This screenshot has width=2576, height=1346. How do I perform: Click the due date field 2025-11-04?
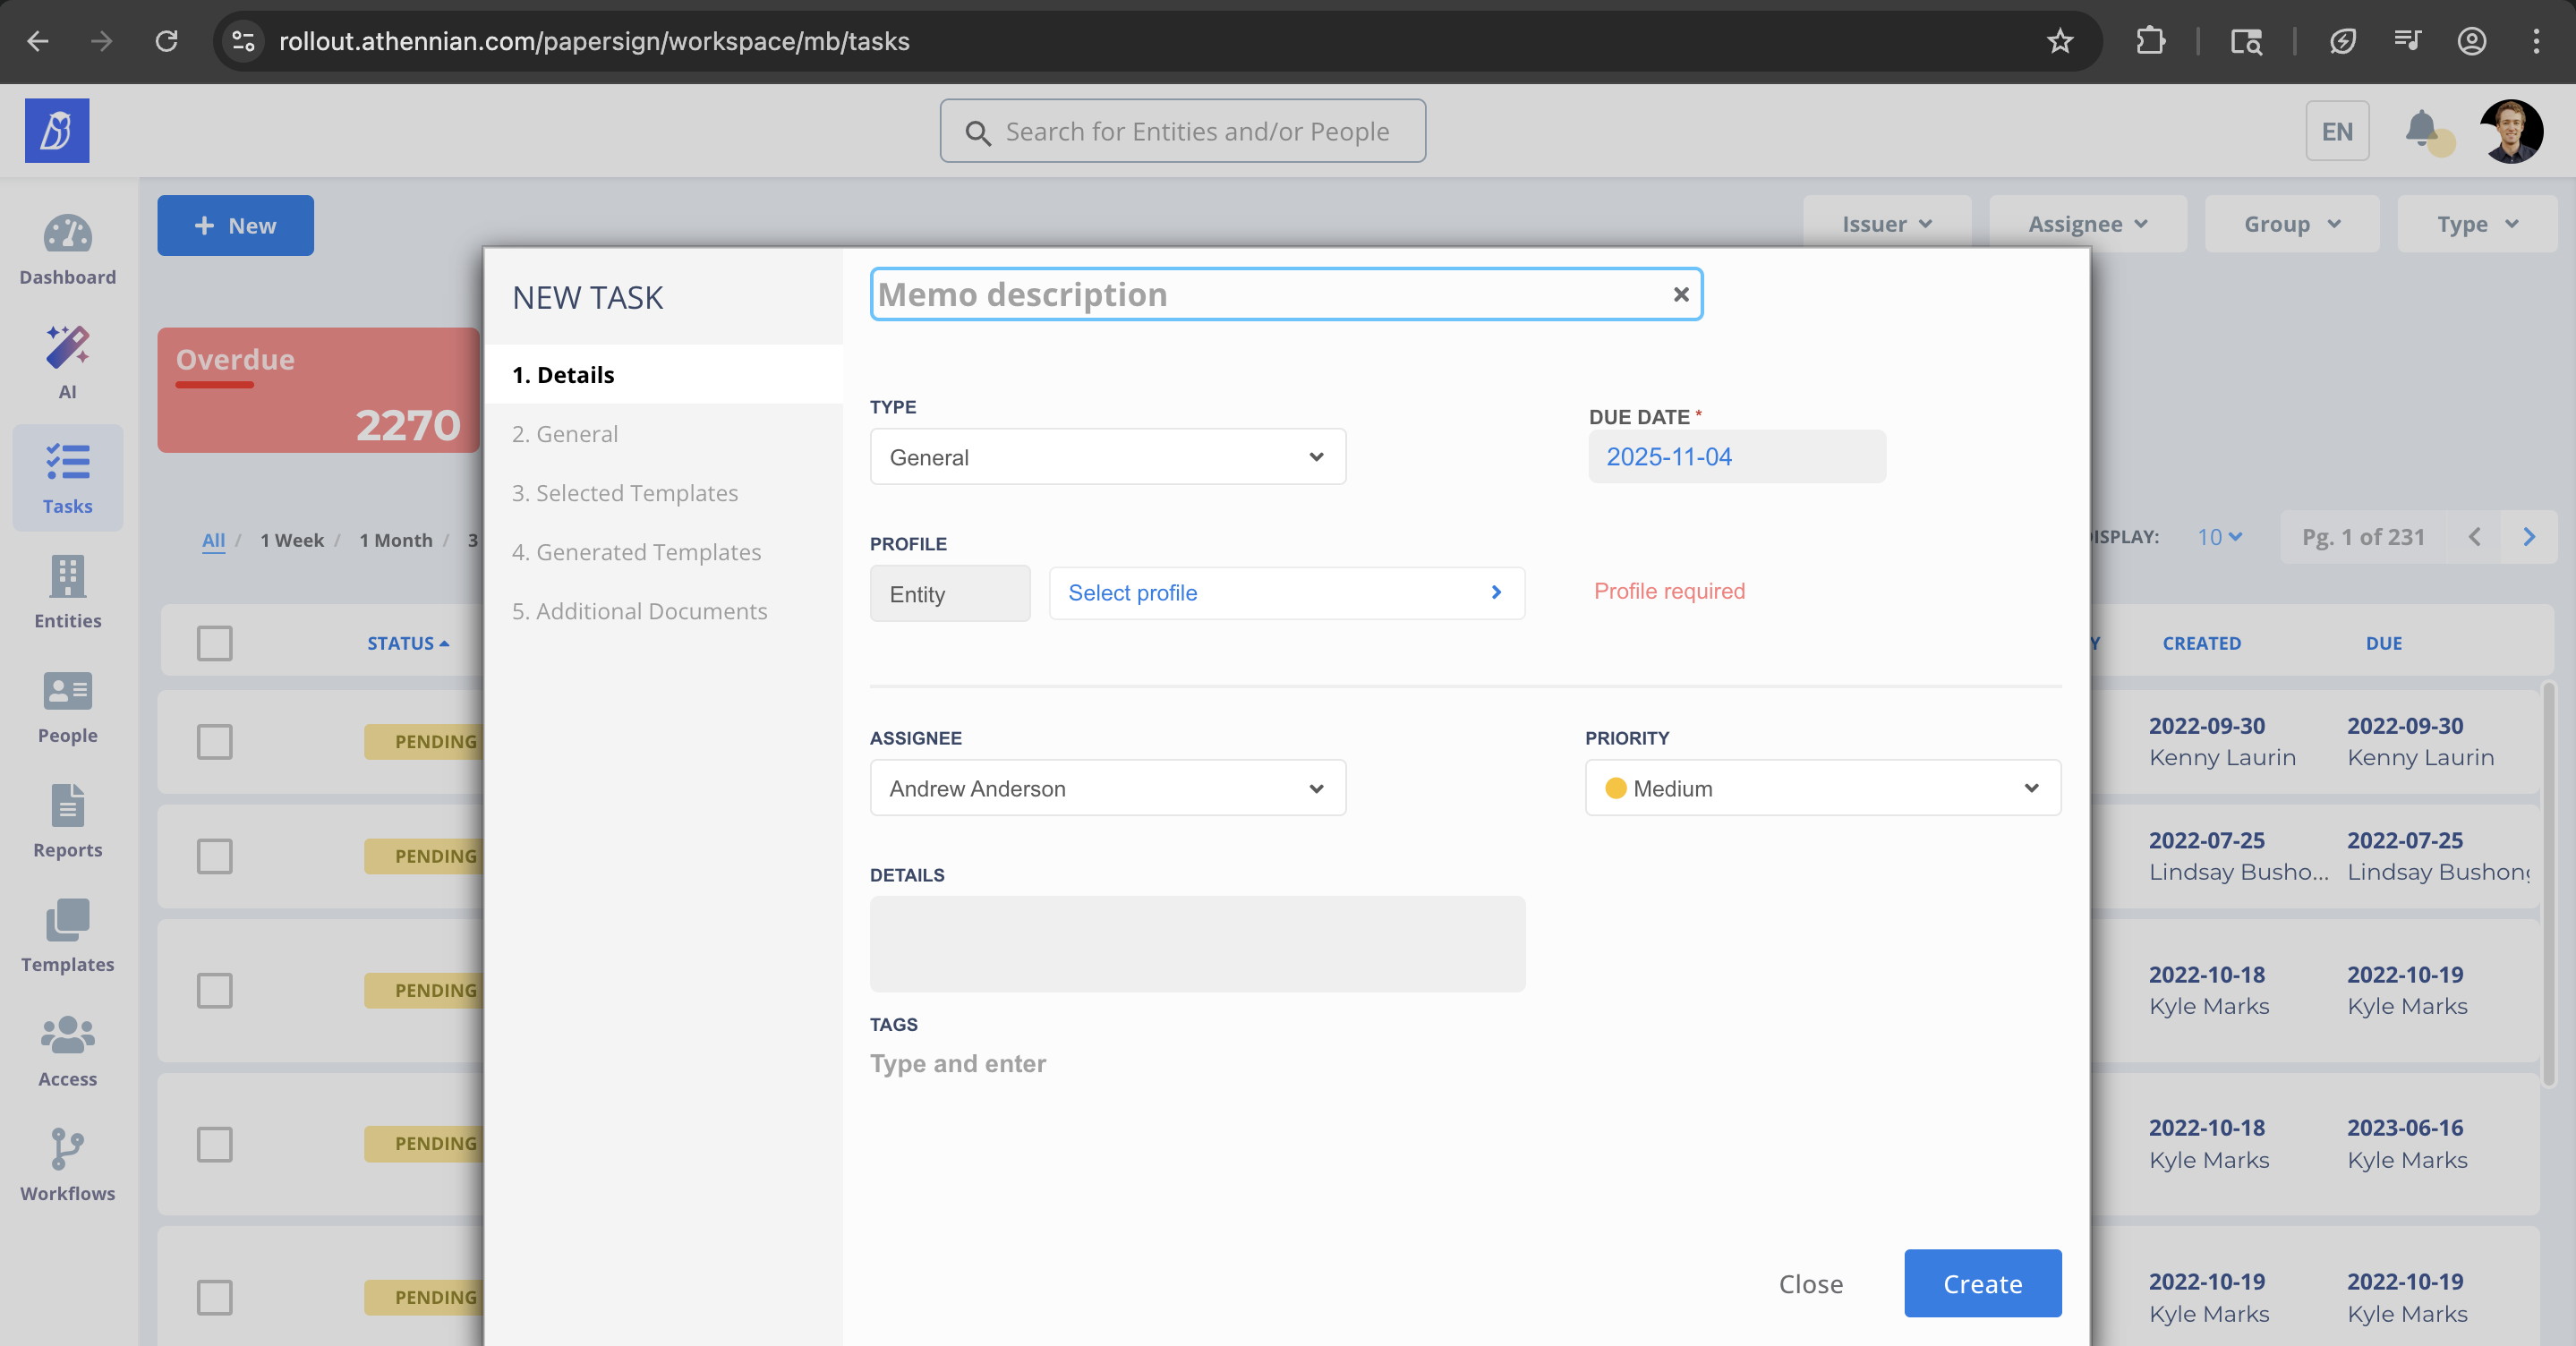tap(1736, 457)
